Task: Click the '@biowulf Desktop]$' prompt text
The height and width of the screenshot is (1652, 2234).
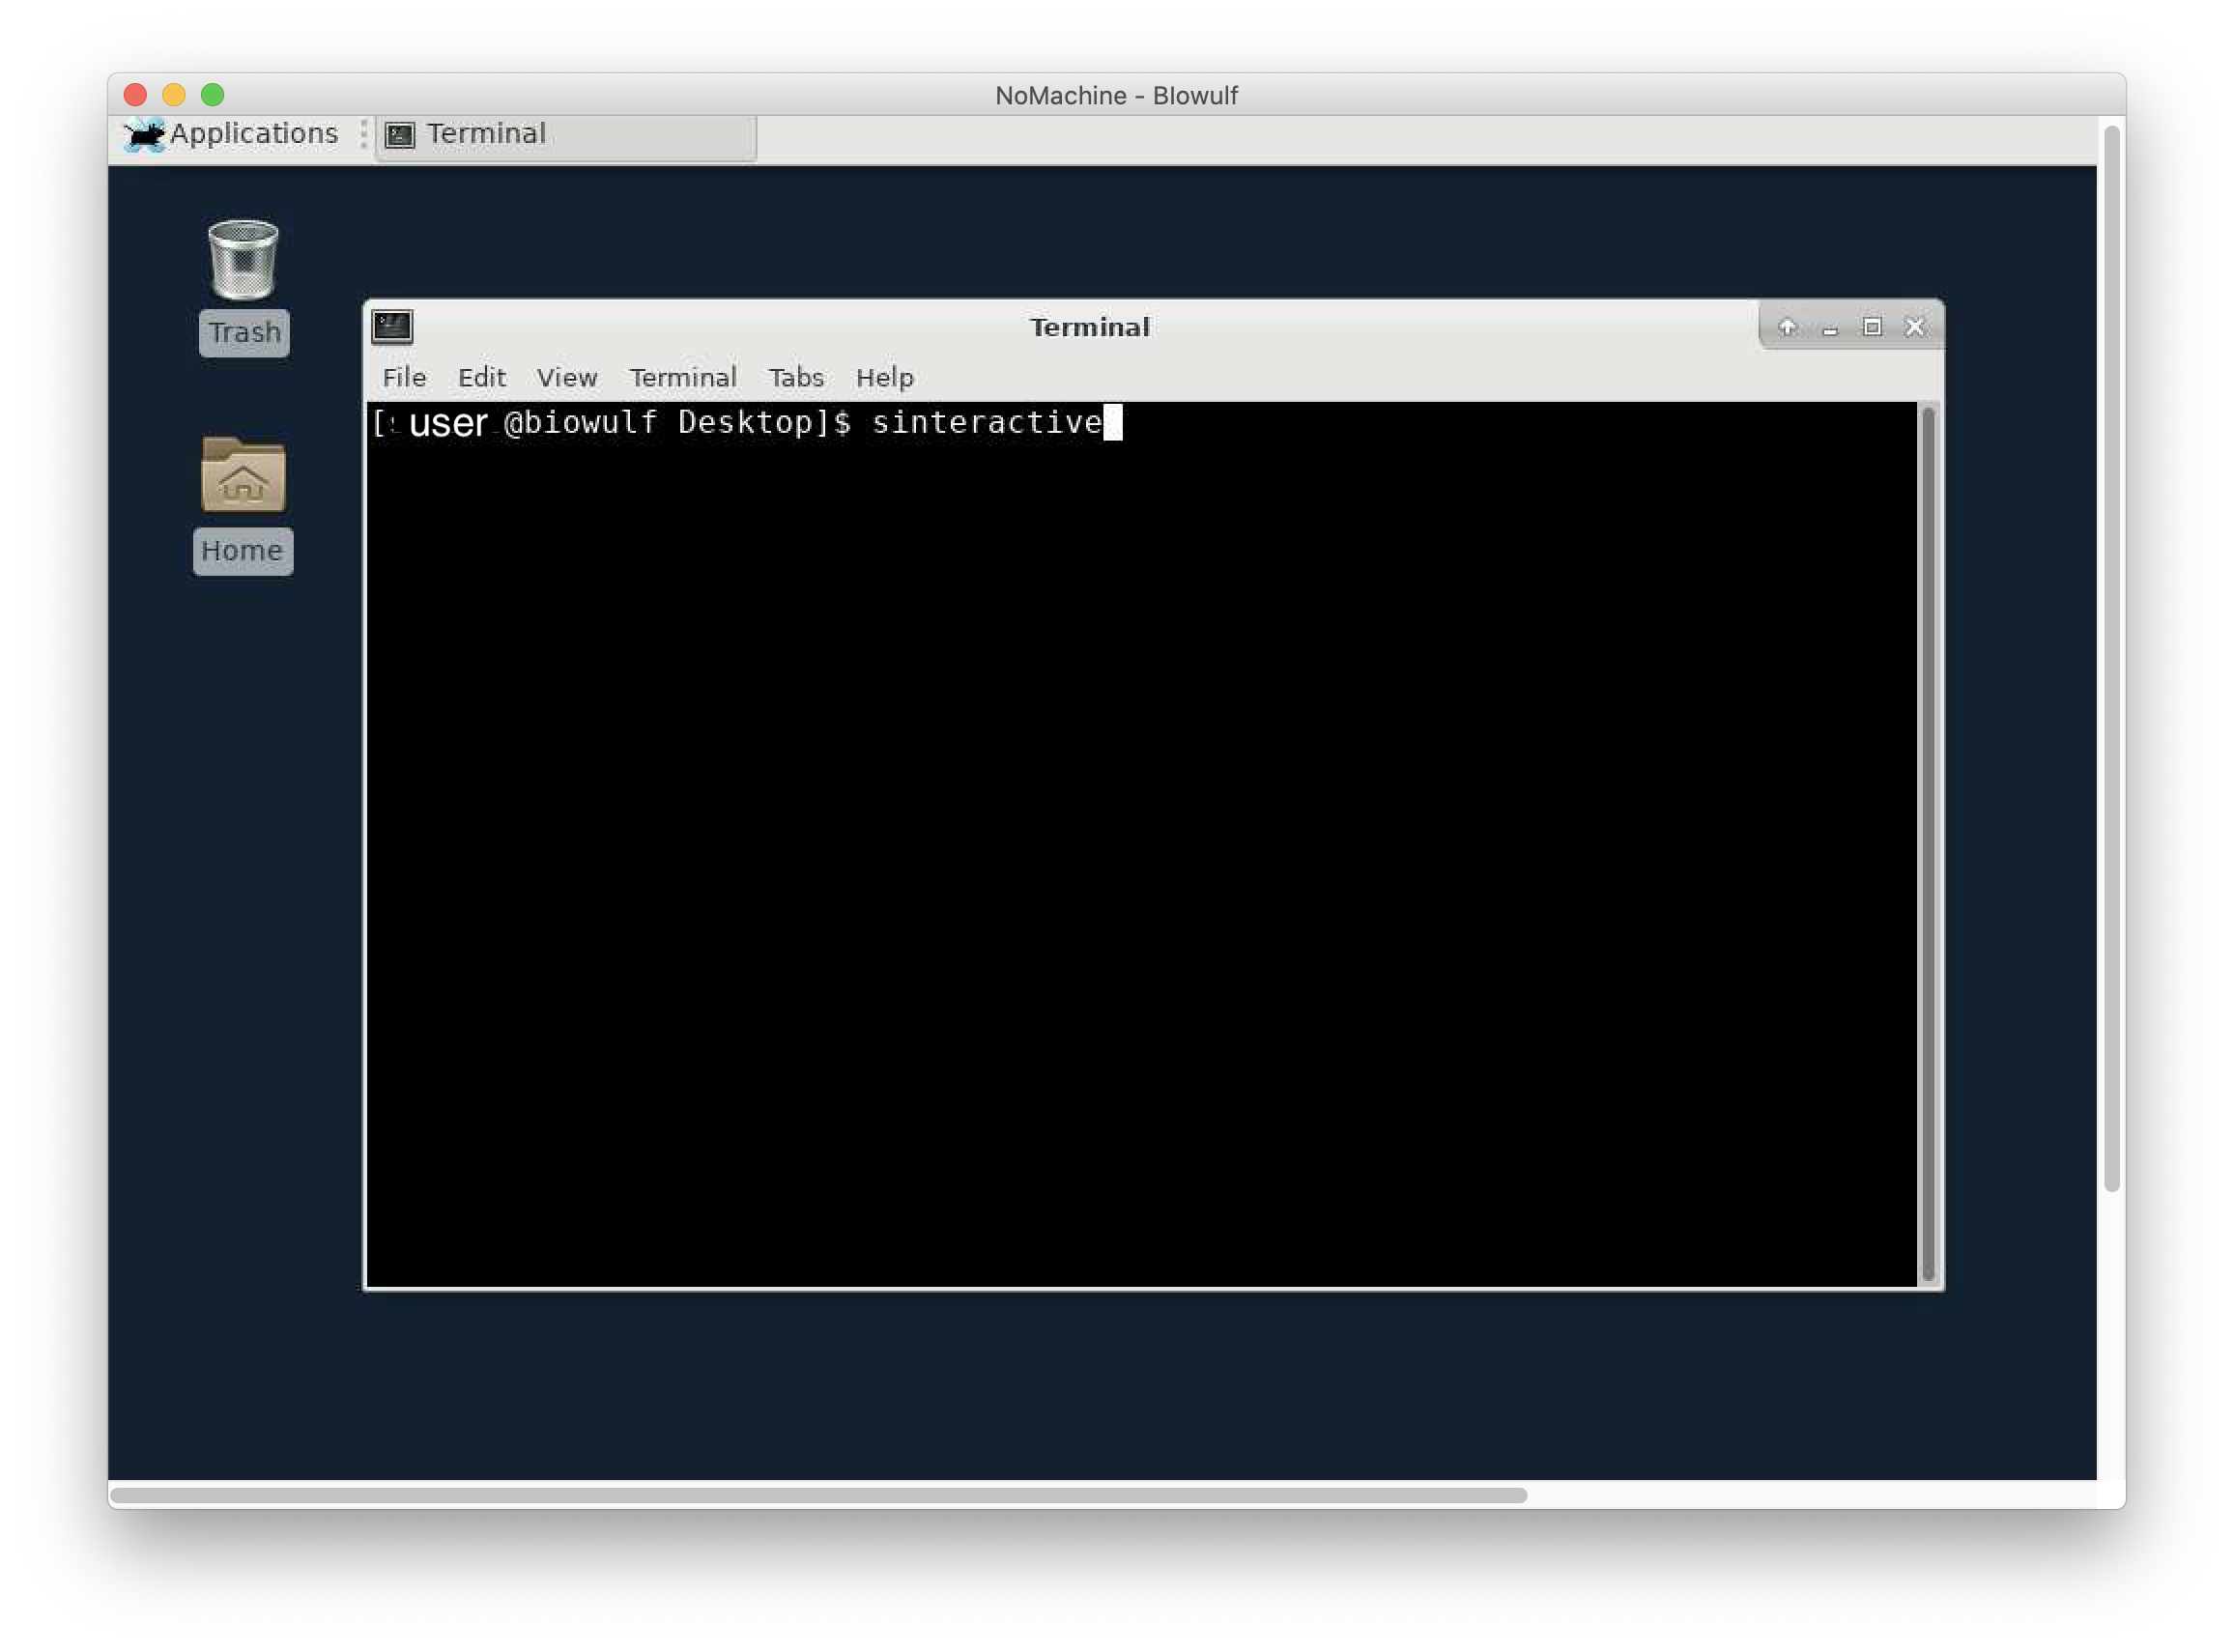Action: (678, 423)
